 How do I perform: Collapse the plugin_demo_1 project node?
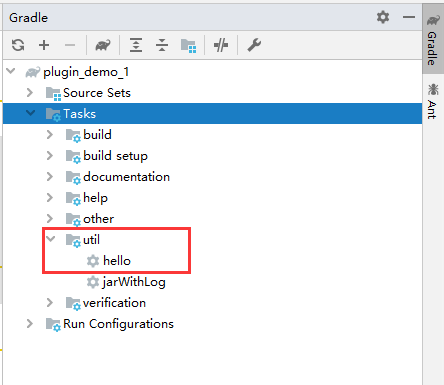[x=11, y=71]
